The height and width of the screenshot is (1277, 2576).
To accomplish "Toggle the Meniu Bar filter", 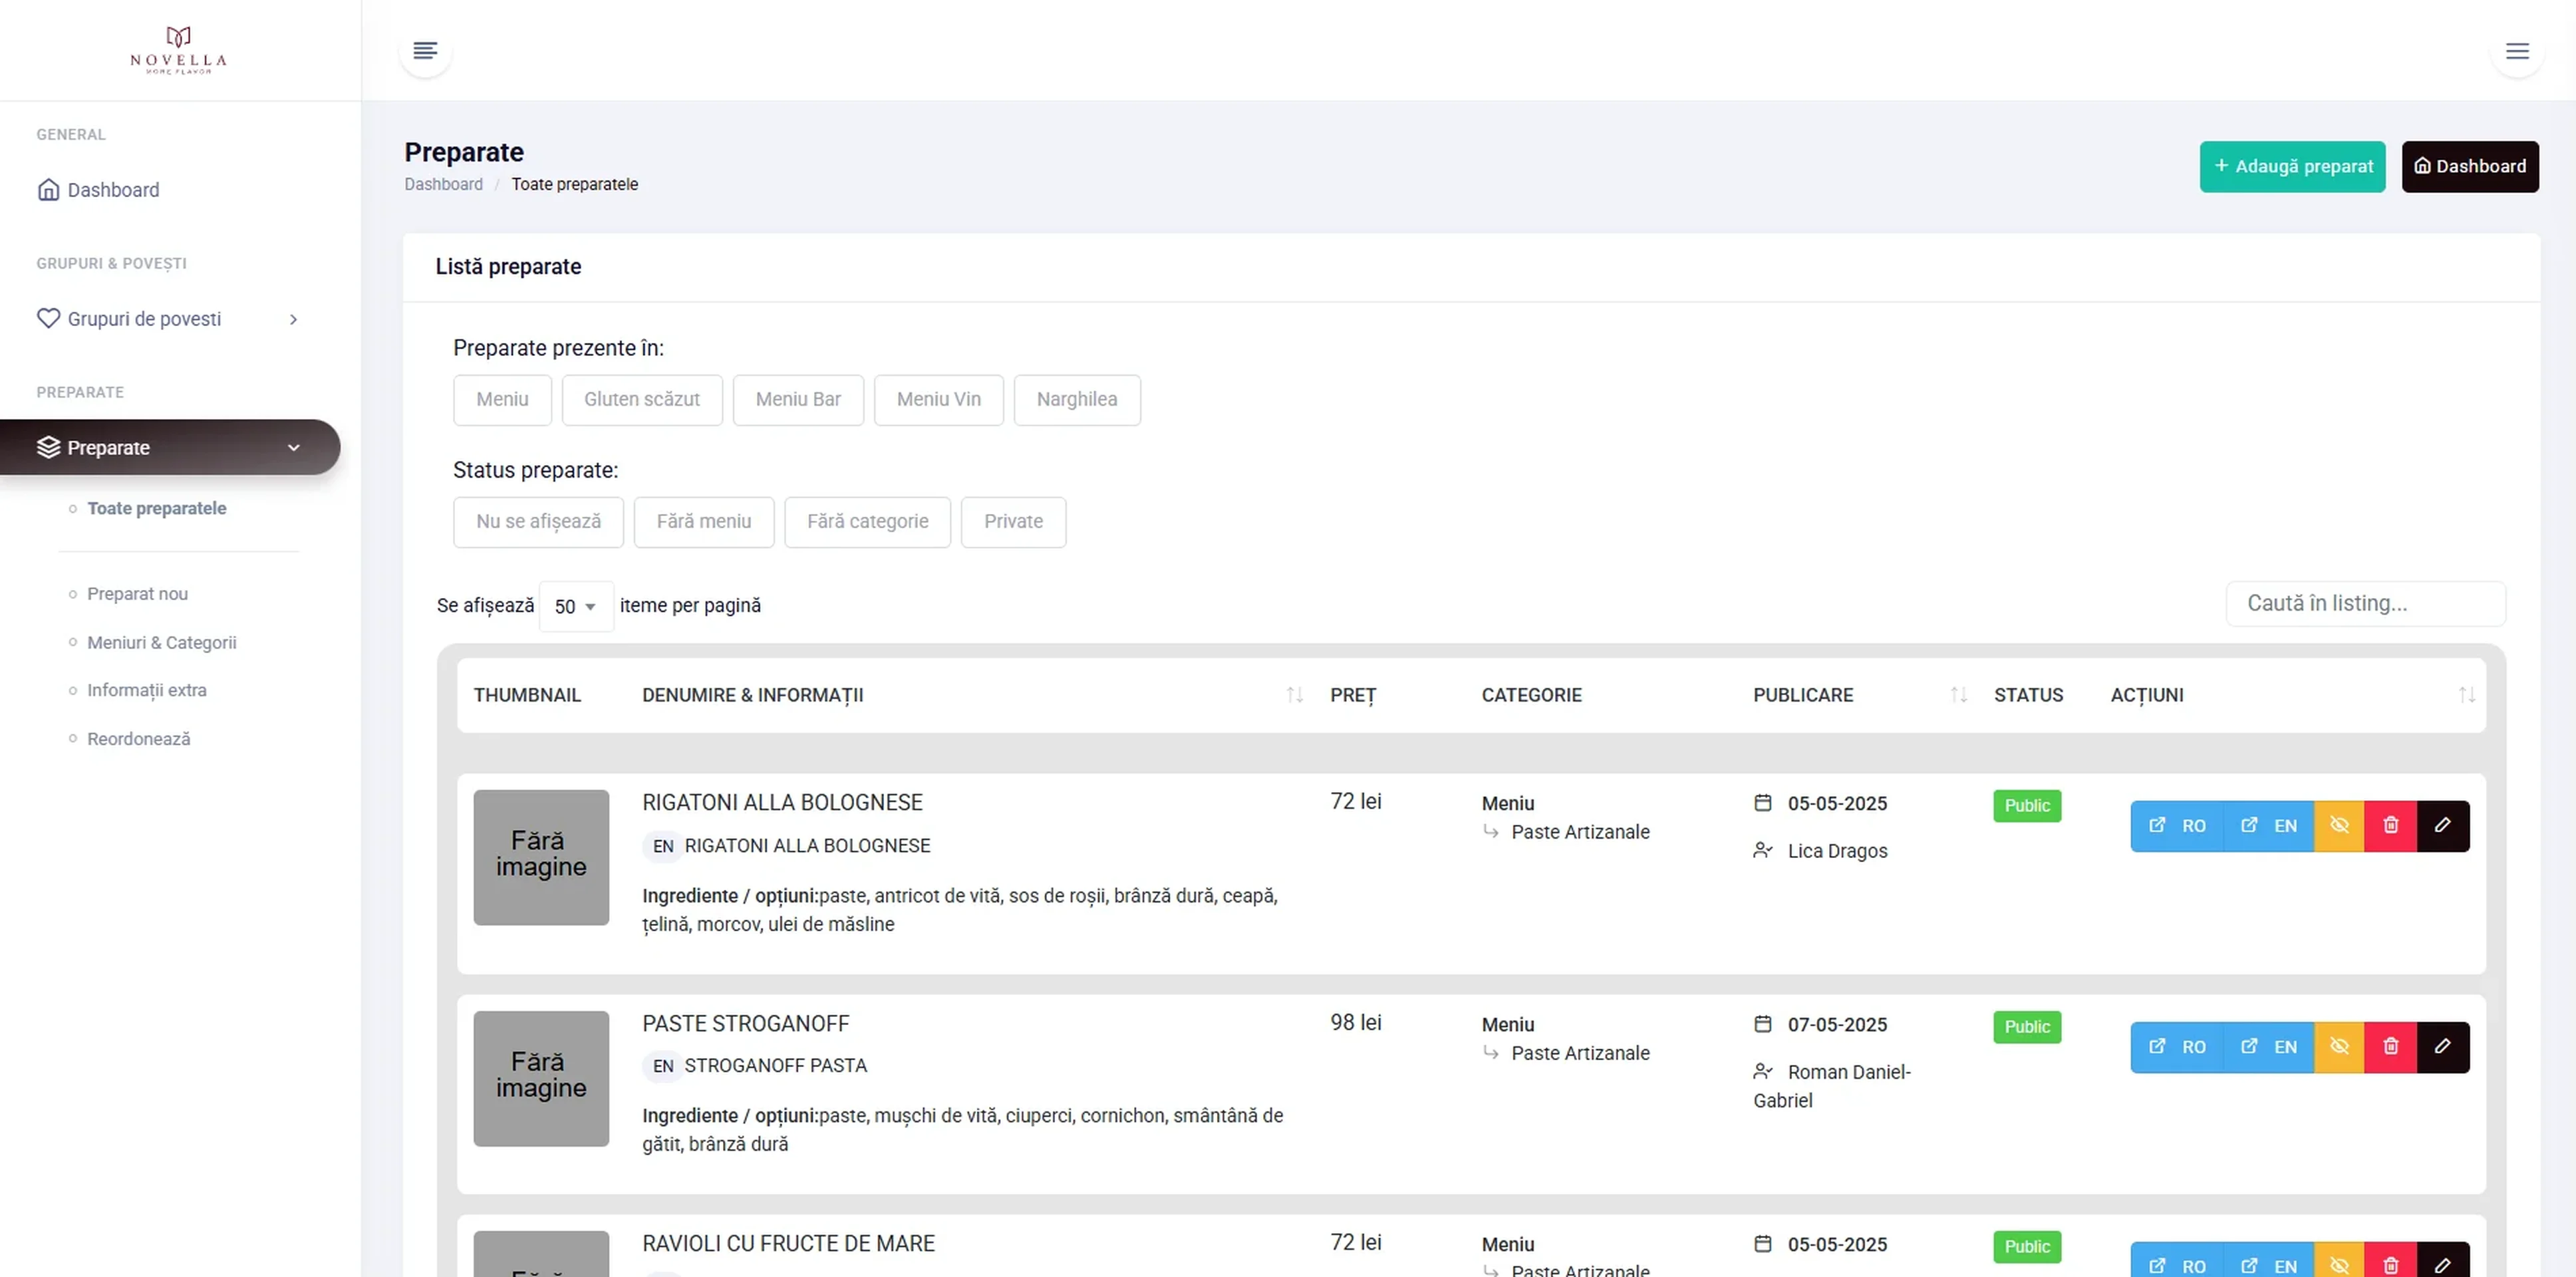I will tap(798, 400).
